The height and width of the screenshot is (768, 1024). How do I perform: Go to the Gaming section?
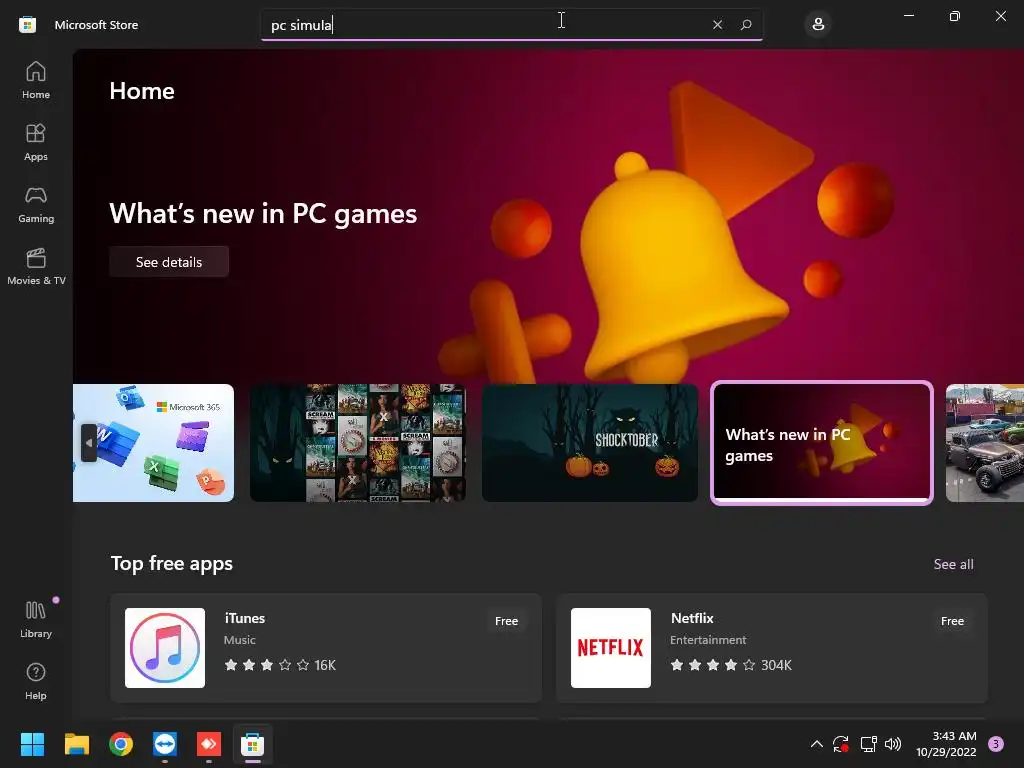pyautogui.click(x=36, y=204)
